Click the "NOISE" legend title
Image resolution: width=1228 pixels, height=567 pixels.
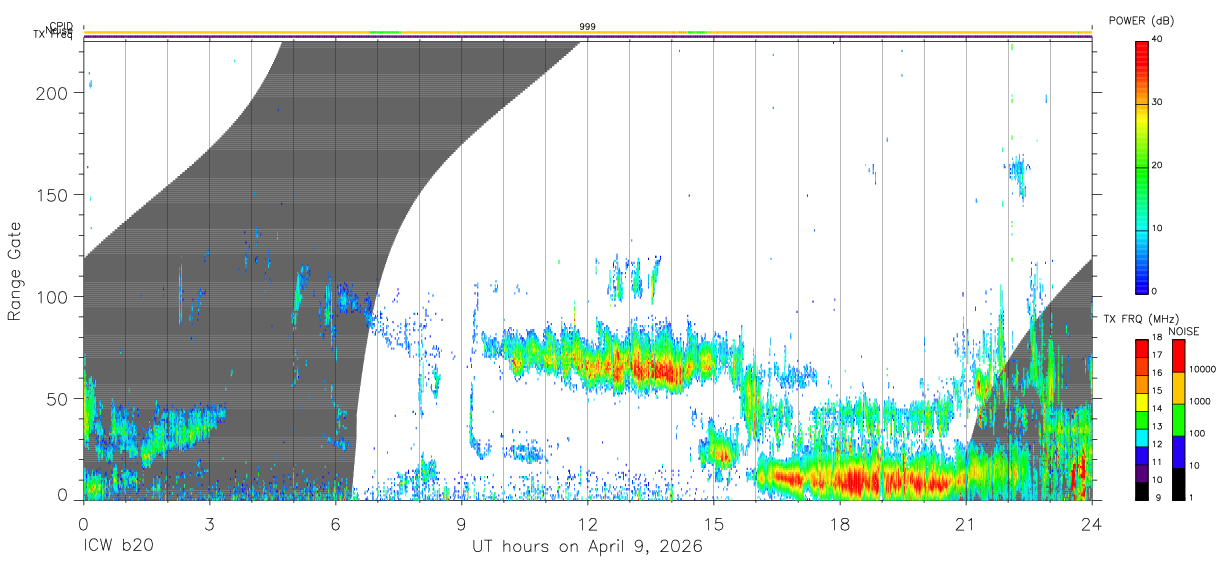(1184, 331)
